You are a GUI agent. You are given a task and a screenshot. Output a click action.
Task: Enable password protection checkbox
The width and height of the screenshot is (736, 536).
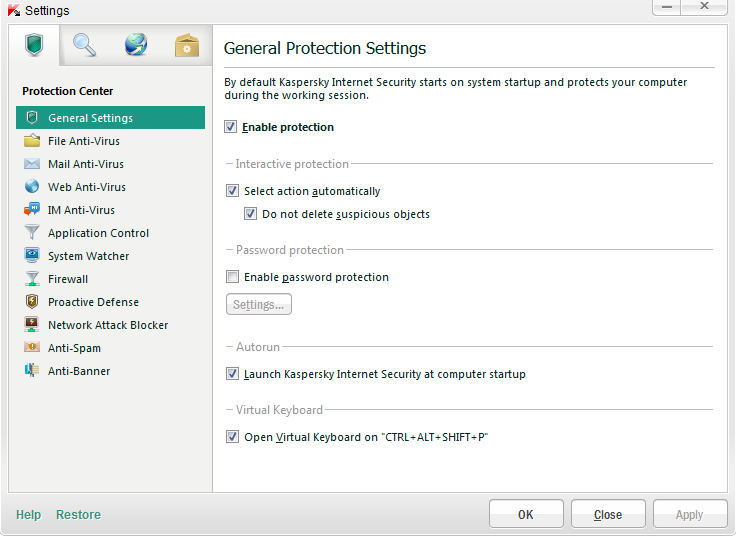coord(232,276)
